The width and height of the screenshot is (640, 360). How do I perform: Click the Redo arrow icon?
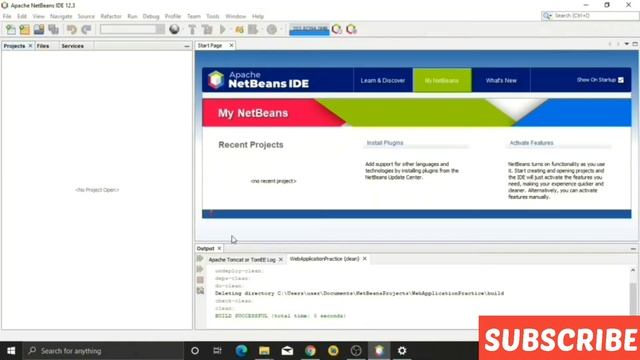[86, 29]
